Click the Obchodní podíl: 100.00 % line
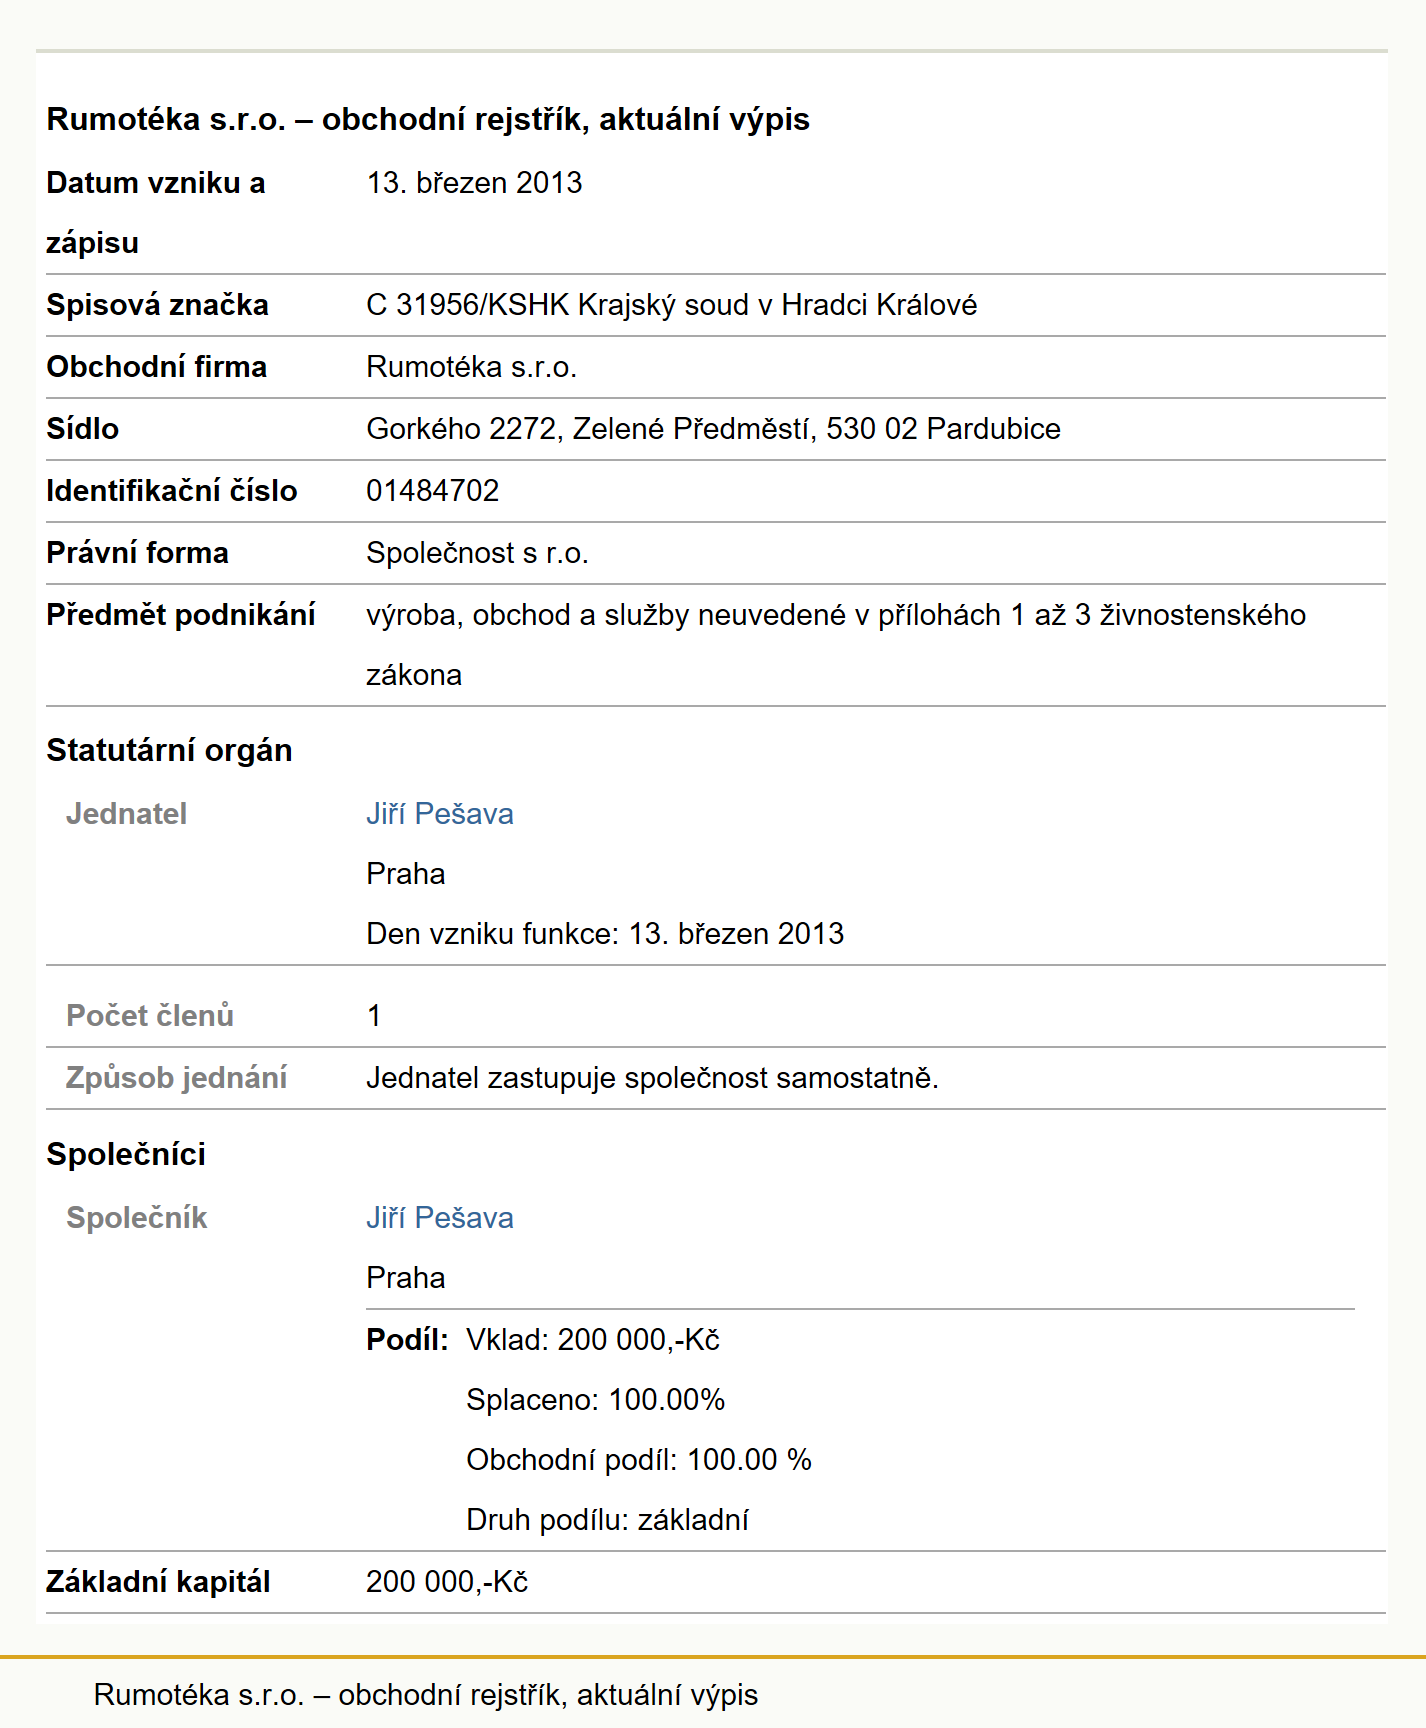 tap(639, 1459)
